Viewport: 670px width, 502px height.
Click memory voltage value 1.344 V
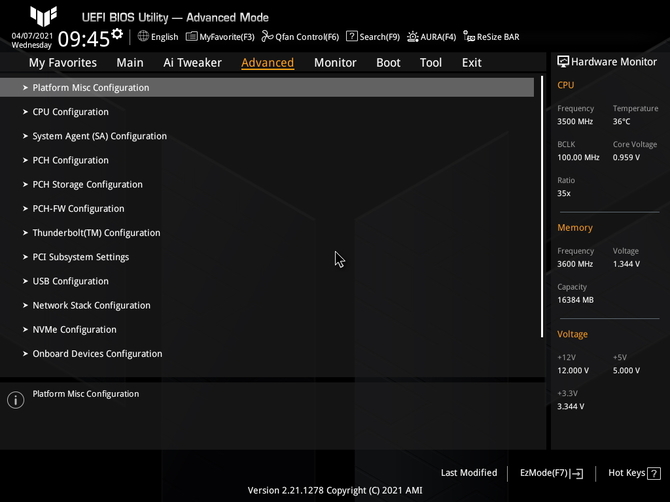point(626,264)
